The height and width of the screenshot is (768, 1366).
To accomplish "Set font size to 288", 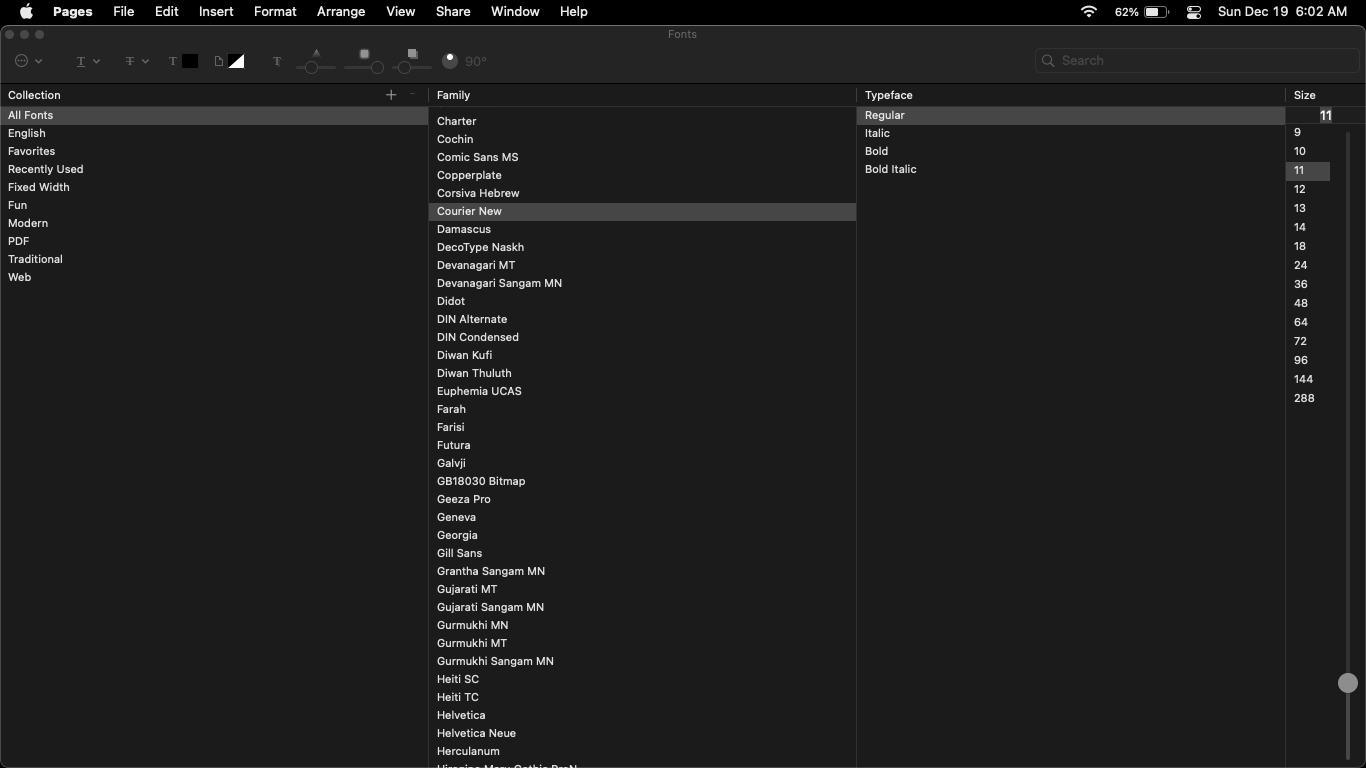I will coord(1308,398).
